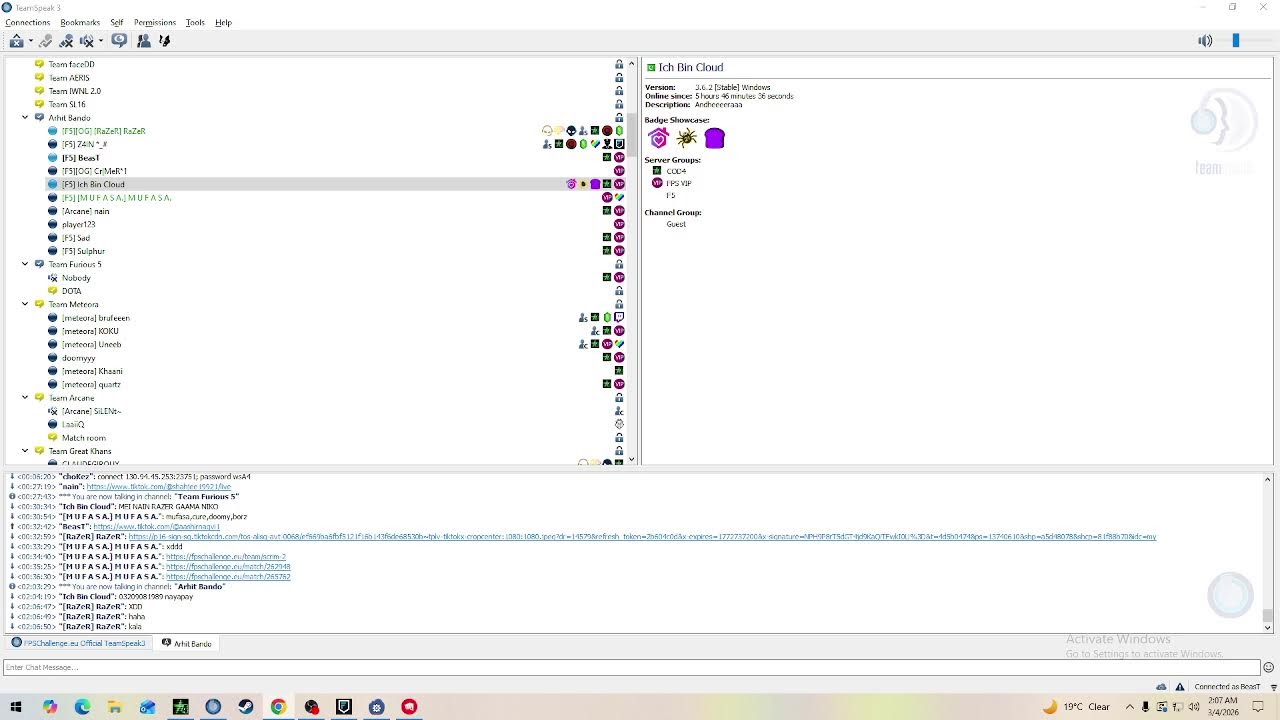Open the fpschallenge.eu/match/262948 link
The height and width of the screenshot is (720, 1280).
tap(228, 567)
